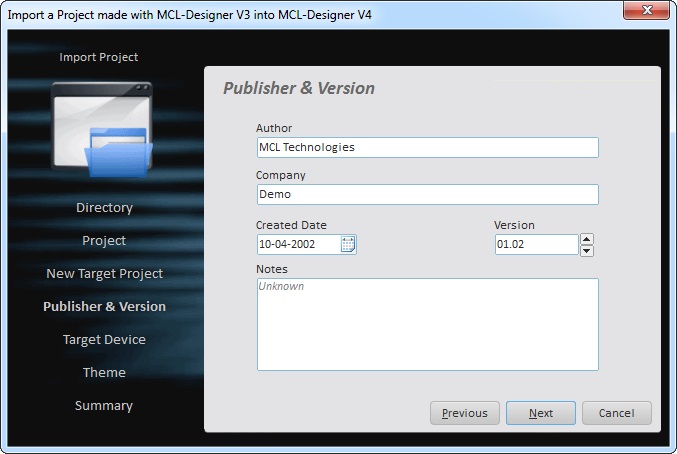Focus the Company input field

point(427,195)
